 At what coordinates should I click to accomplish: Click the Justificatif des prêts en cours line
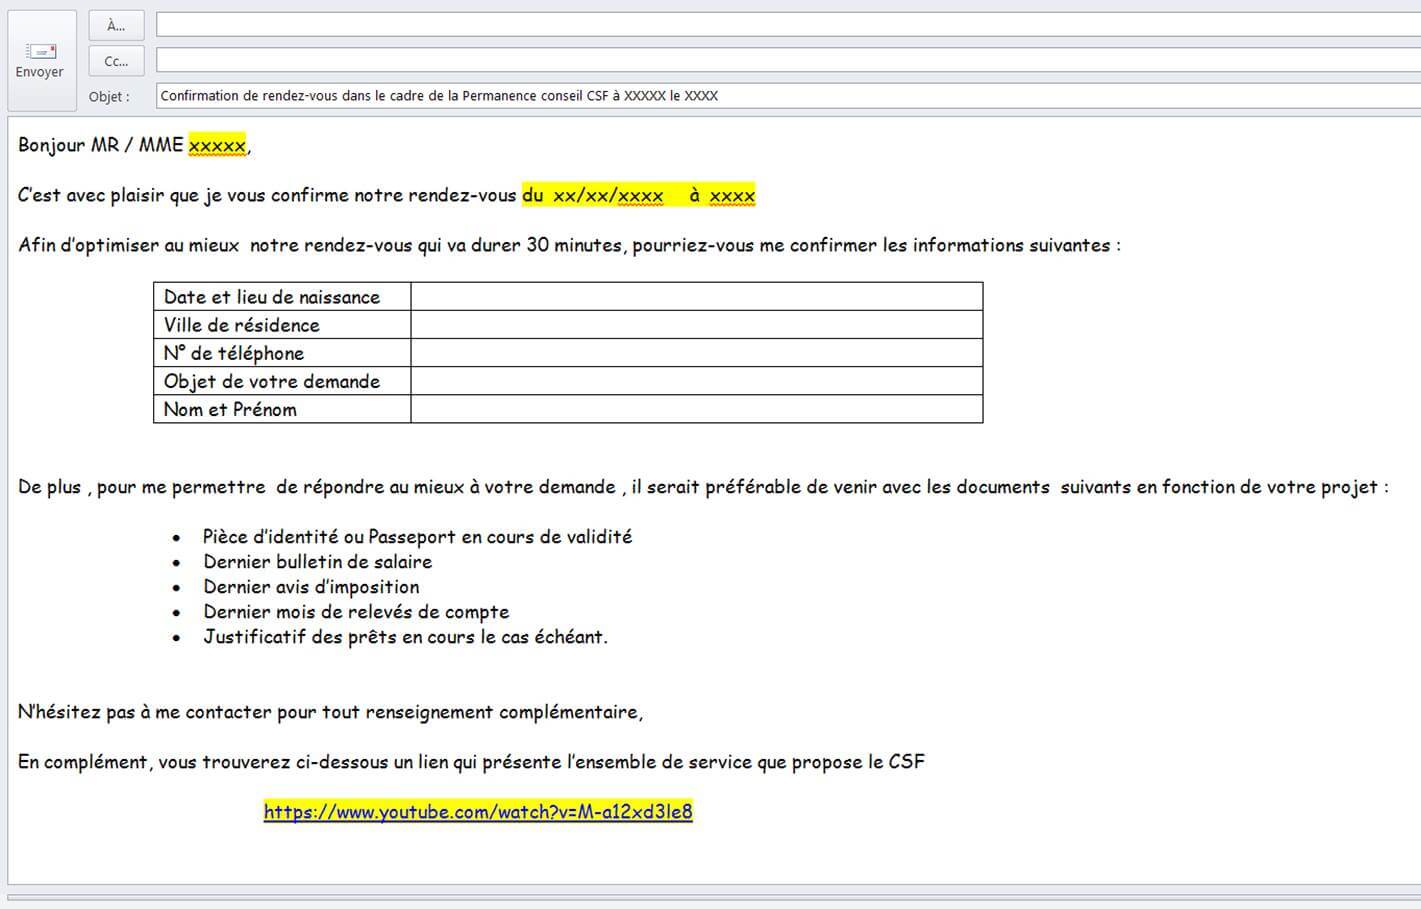tap(405, 637)
